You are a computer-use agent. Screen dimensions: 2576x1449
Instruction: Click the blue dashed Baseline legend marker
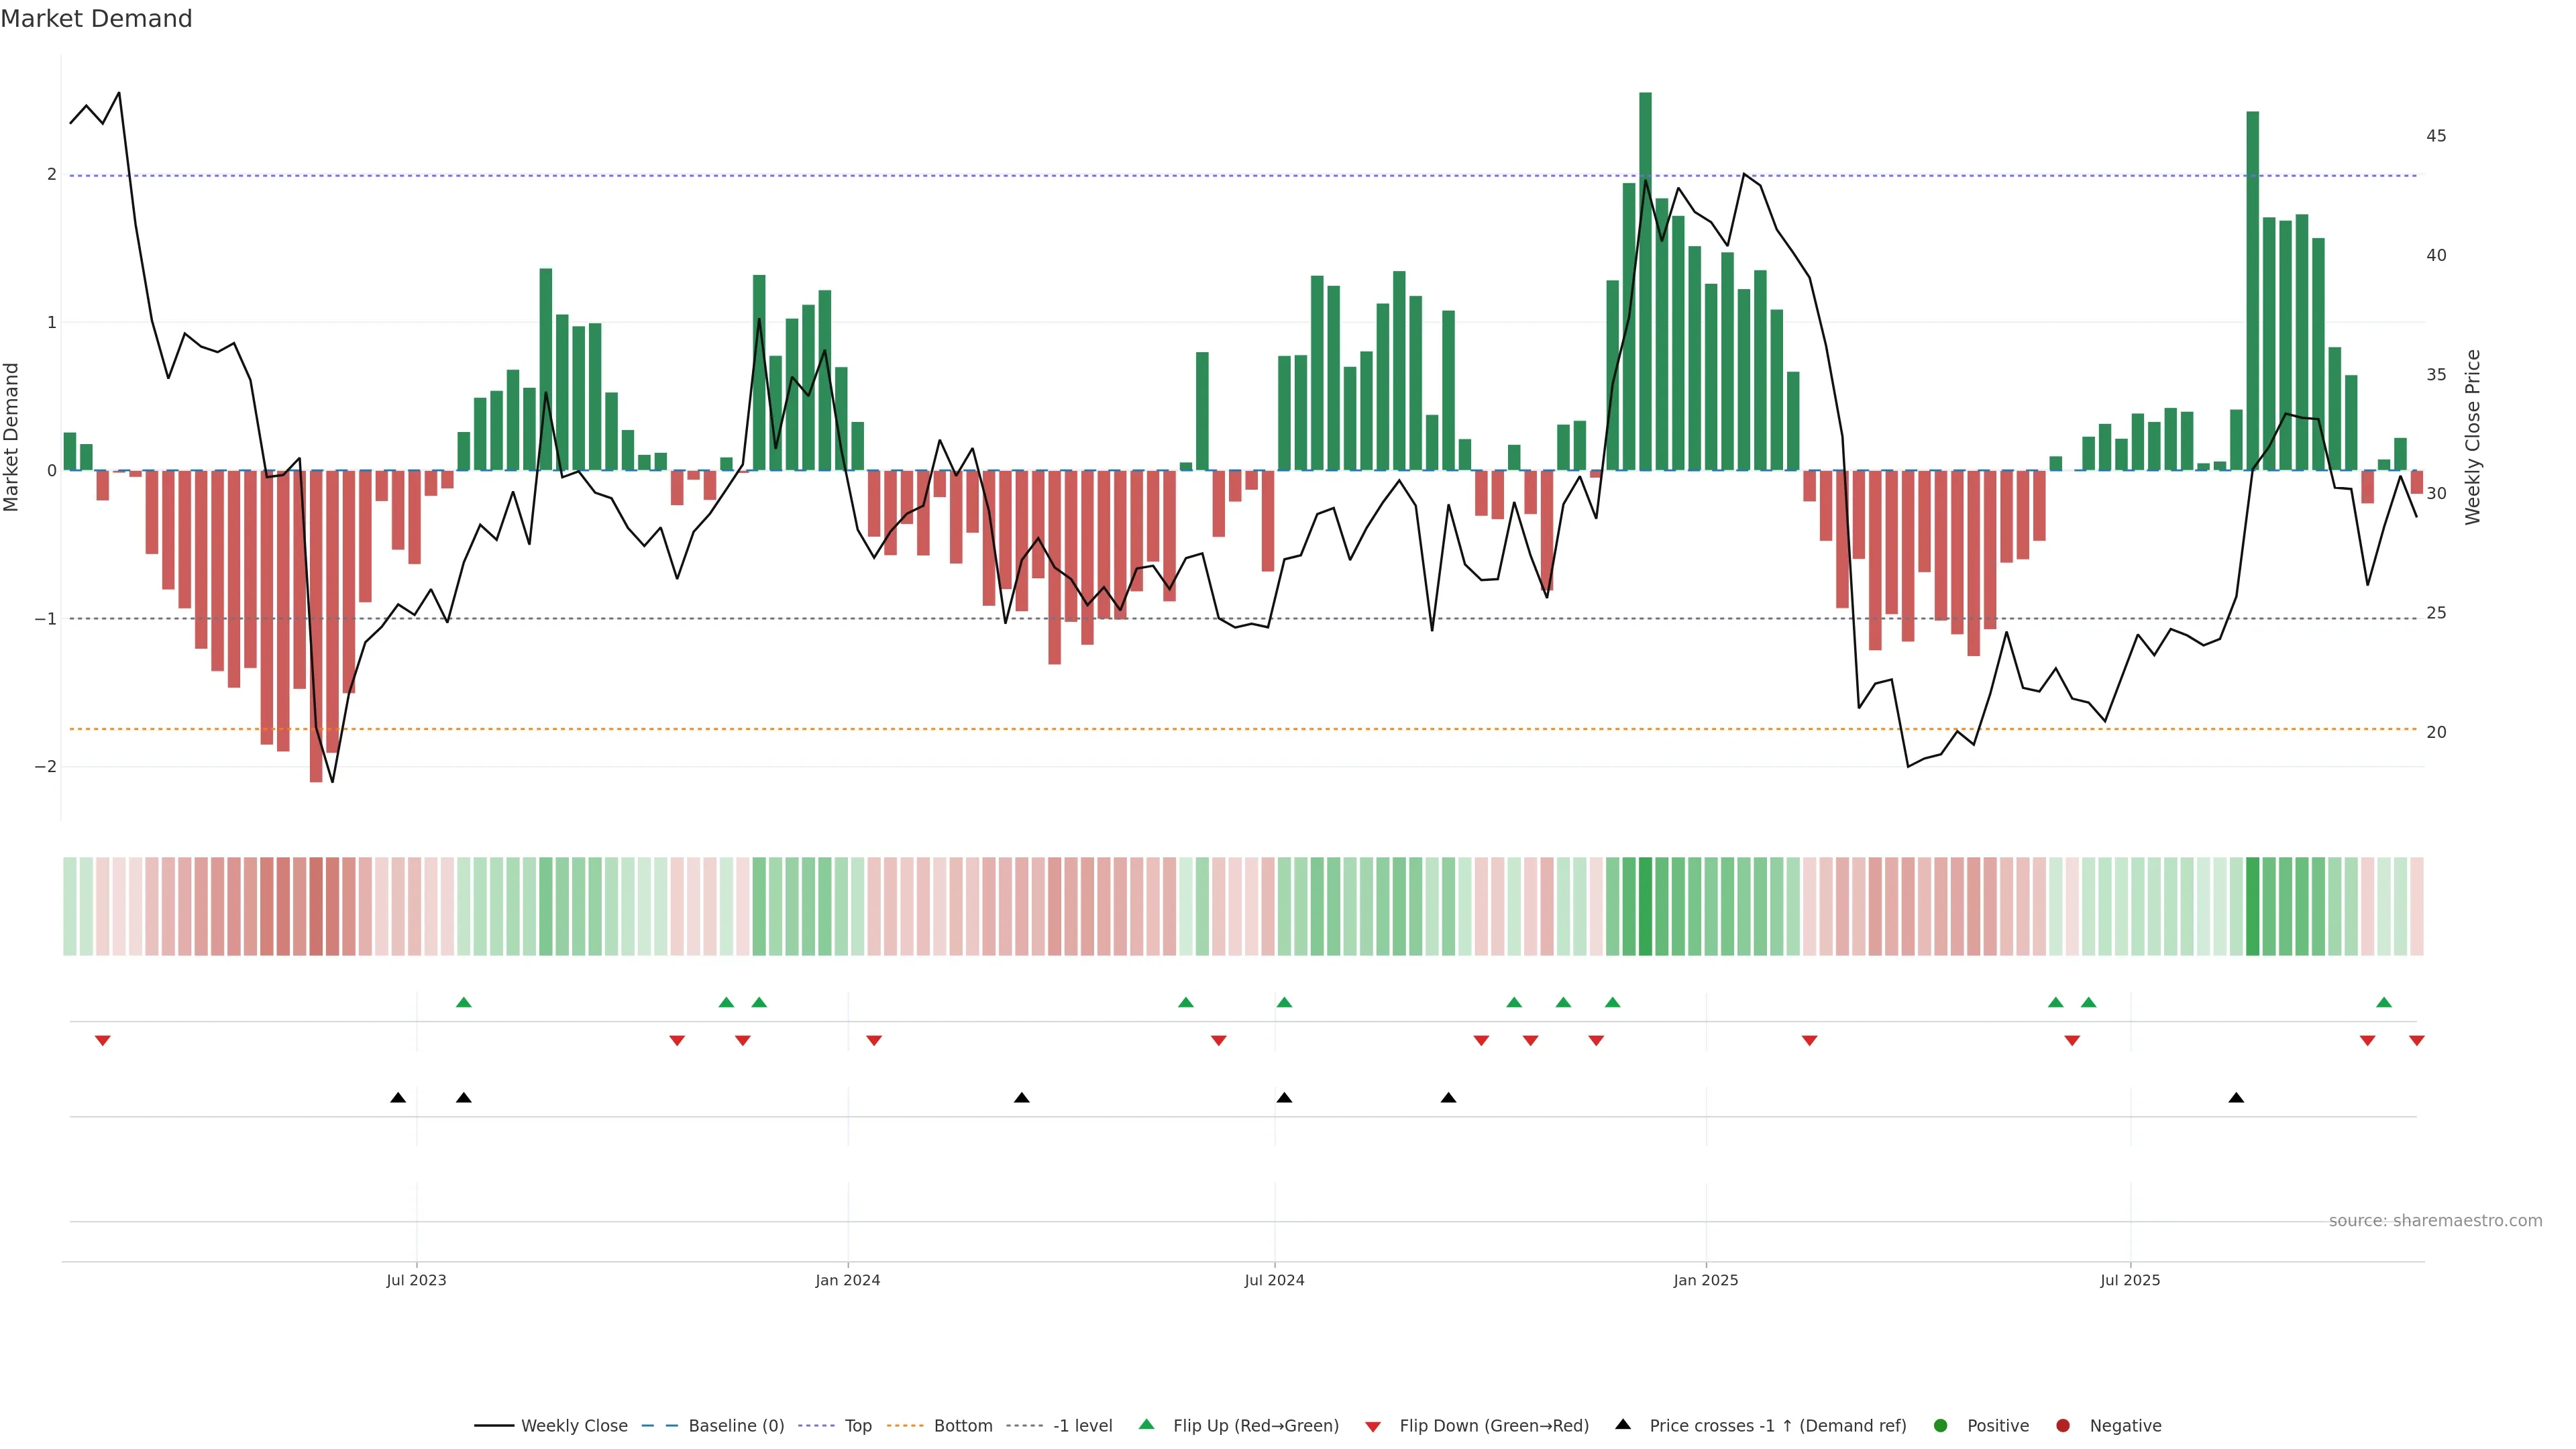[x=660, y=1425]
